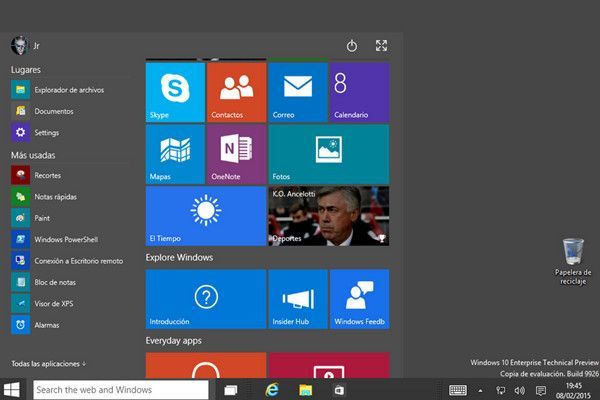Open File Explorer from taskbar
The image size is (600, 400).
[305, 390]
